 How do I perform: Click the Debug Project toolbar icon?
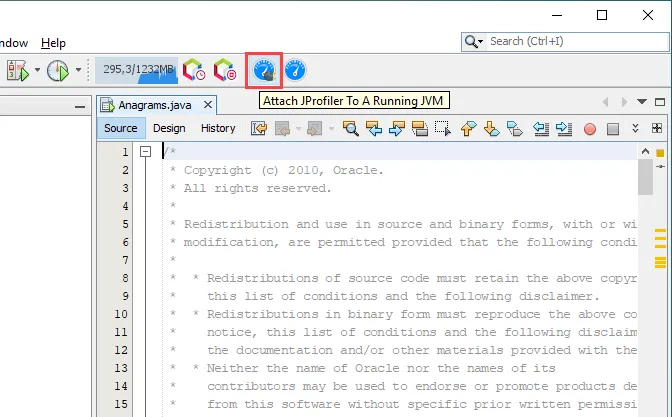point(18,70)
